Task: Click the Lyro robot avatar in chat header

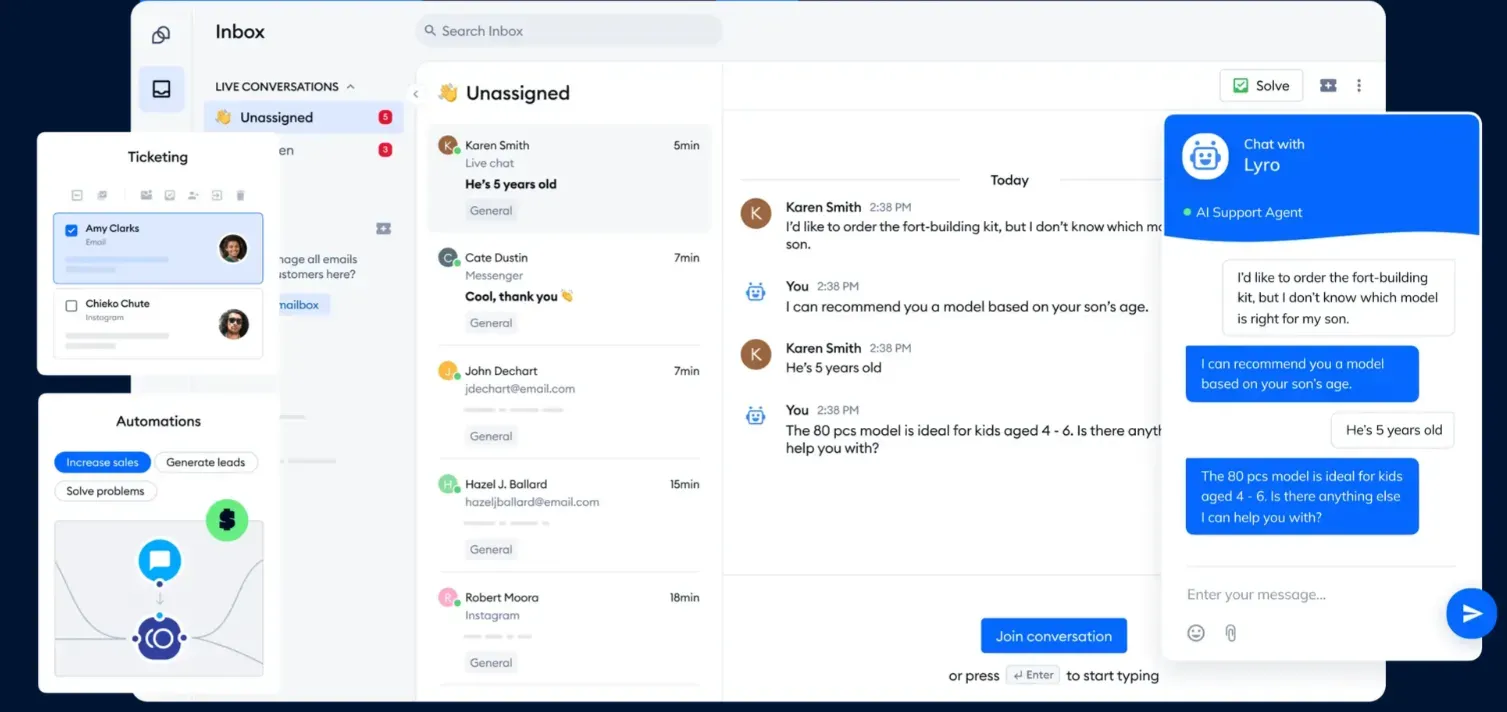Action: click(1205, 156)
